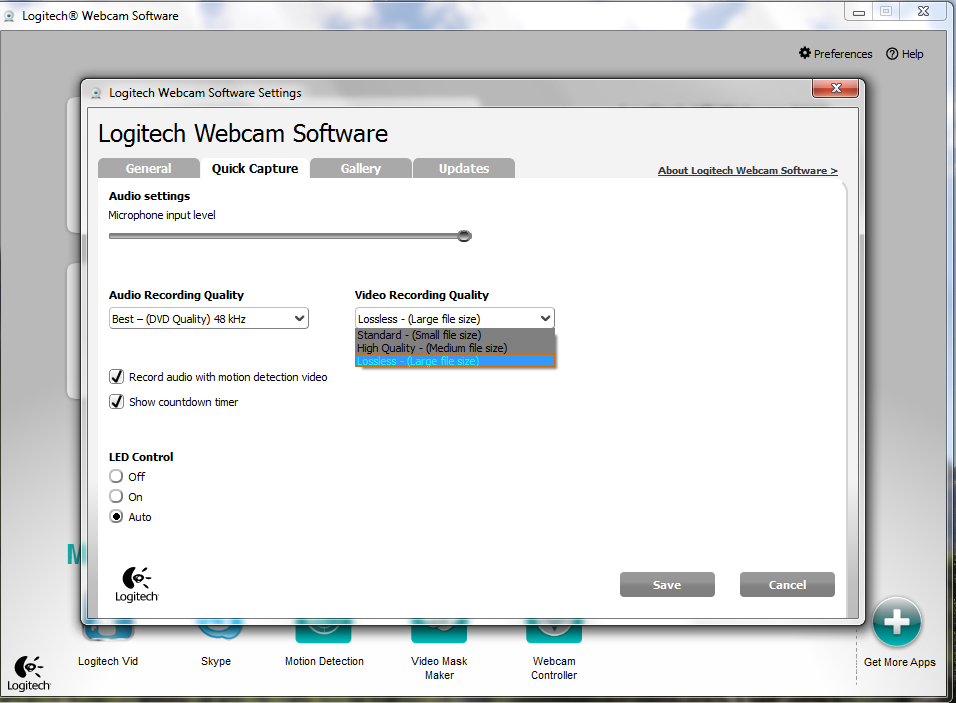The width and height of the screenshot is (956, 703).
Task: Switch to the General tab
Action: point(148,169)
